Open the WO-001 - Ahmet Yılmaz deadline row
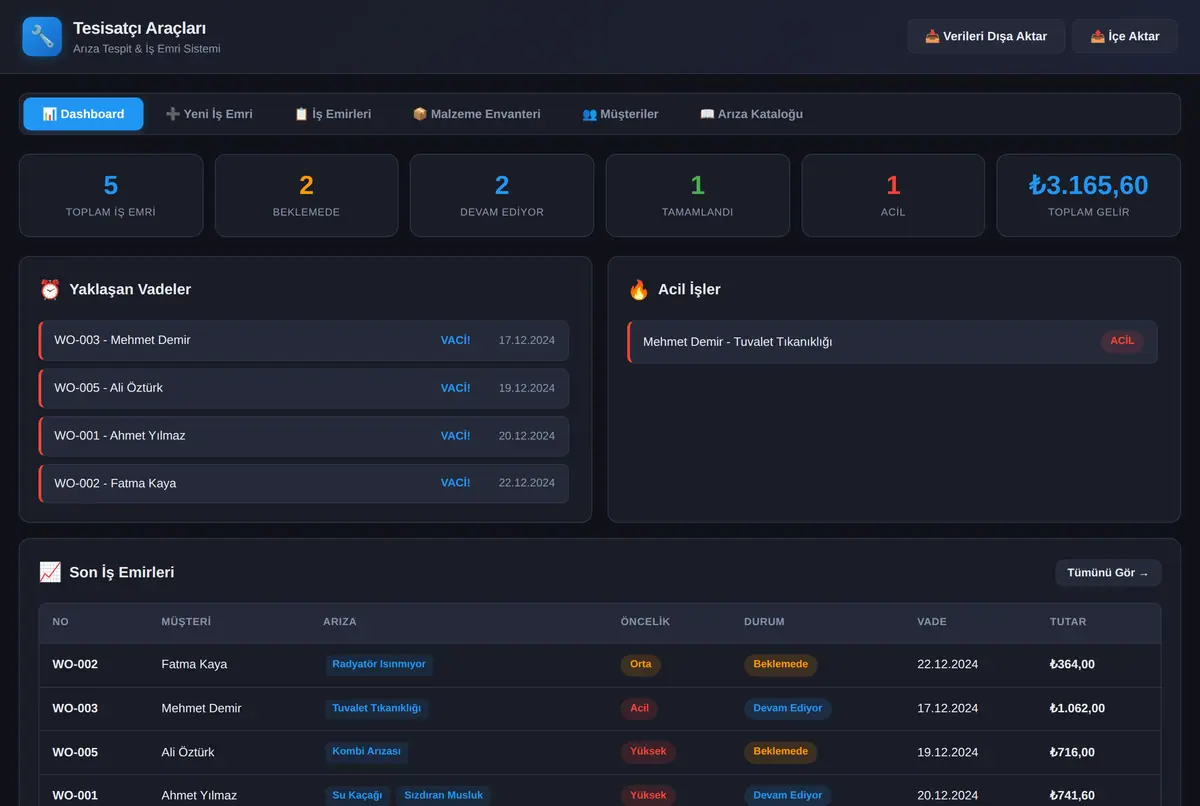Viewport: 1200px width, 806px height. pos(304,436)
